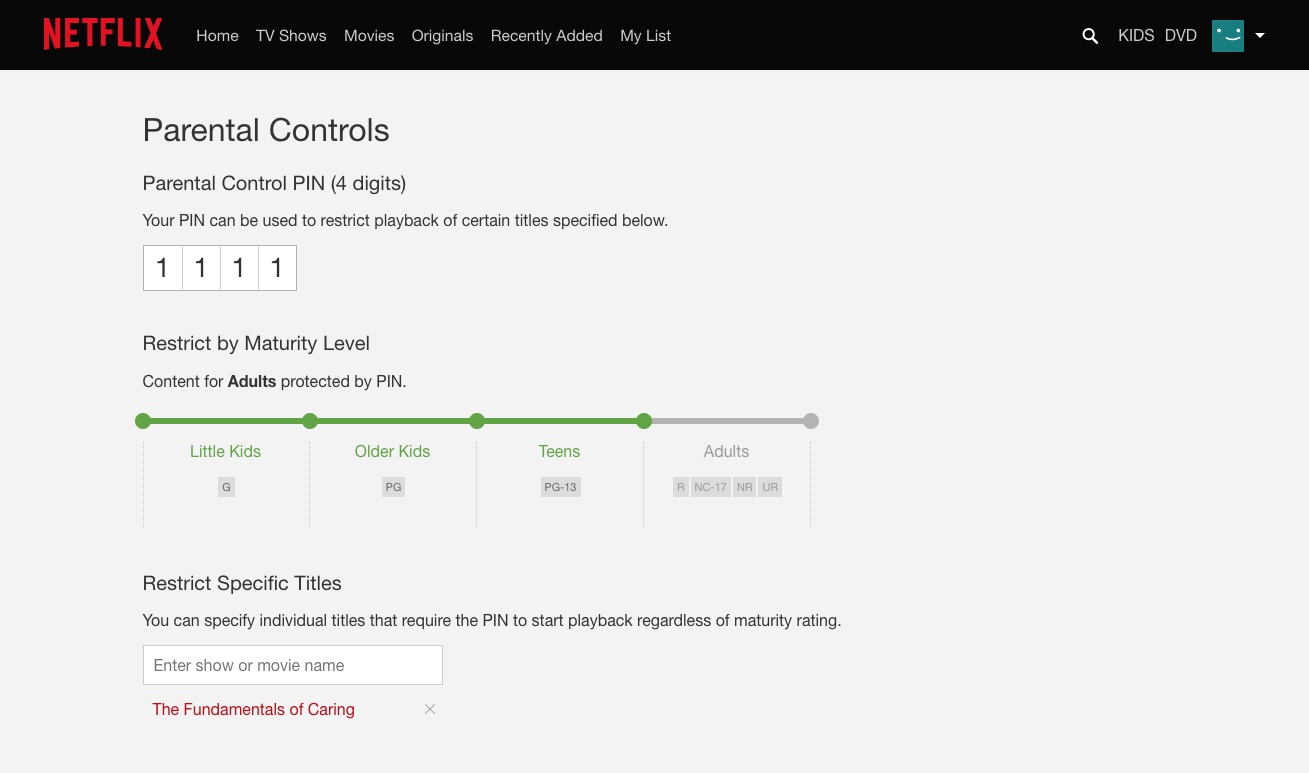Switch to KIDS mode
Image resolution: width=1309 pixels, height=773 pixels.
1136,36
